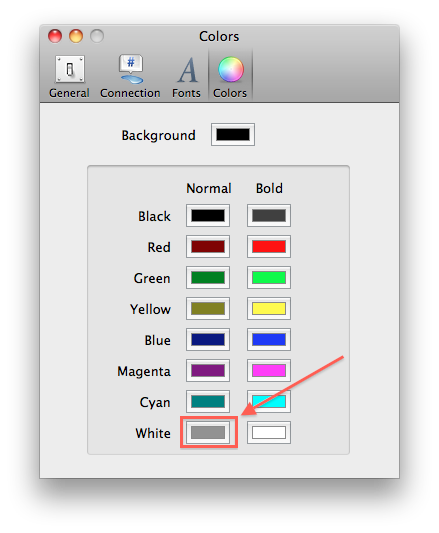Select the Bold Yellow color swatch
The width and height of the screenshot is (439, 533).
click(x=269, y=308)
